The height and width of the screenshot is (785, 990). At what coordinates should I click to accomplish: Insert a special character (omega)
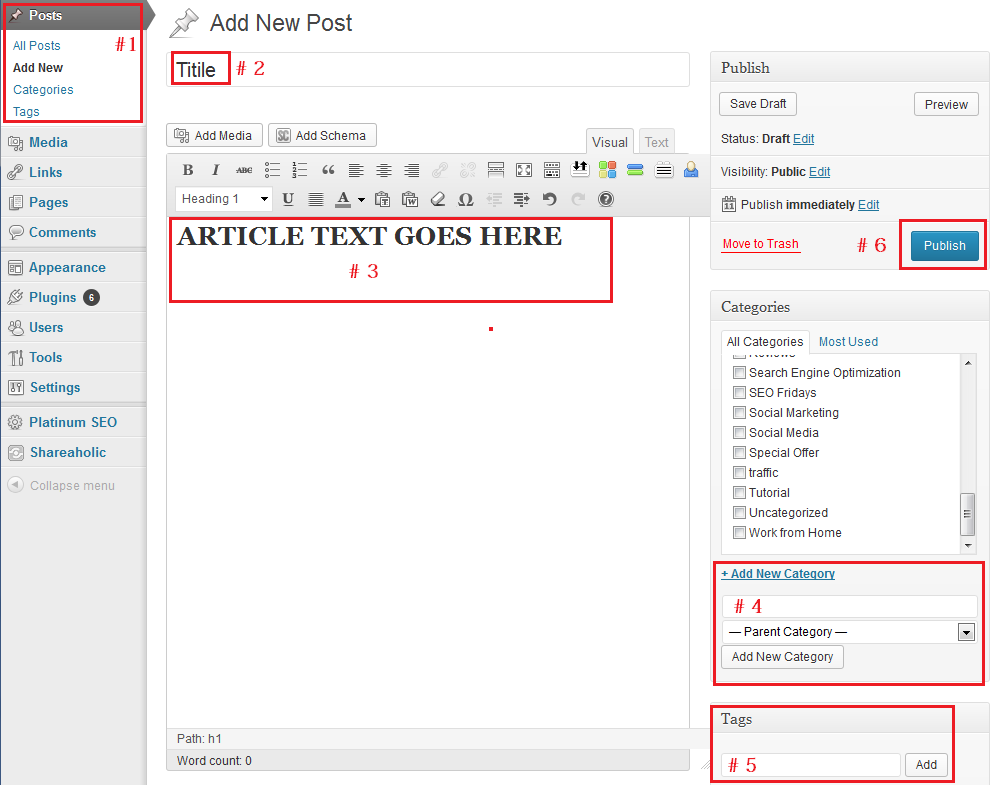pos(466,200)
